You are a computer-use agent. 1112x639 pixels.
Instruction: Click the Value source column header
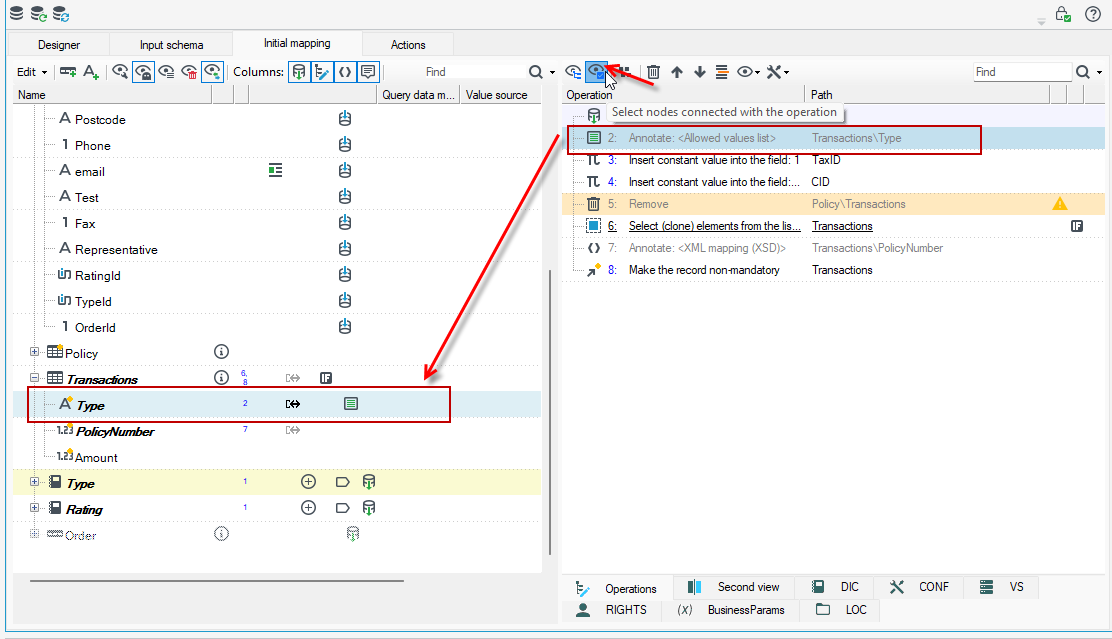pos(499,95)
